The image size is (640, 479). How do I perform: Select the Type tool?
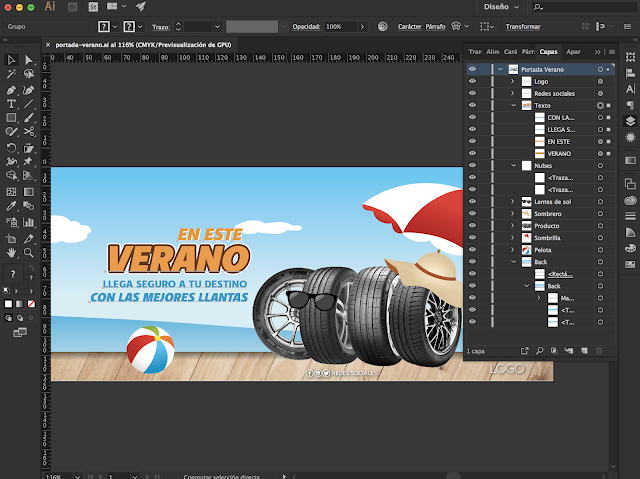point(11,103)
